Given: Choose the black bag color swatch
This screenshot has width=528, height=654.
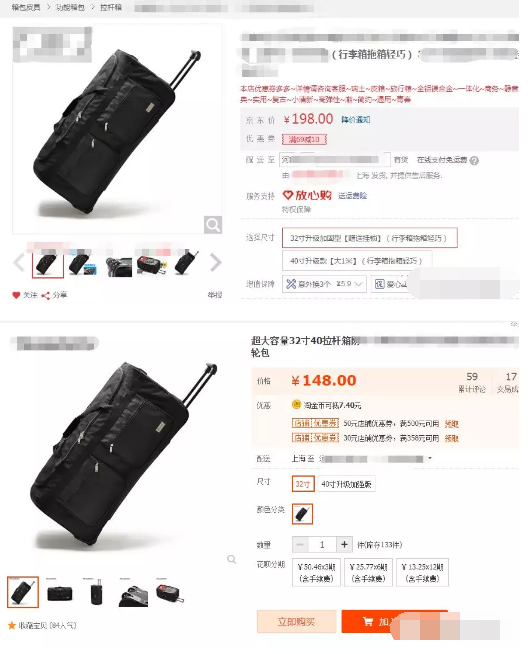Looking at the screenshot, I should (302, 514).
